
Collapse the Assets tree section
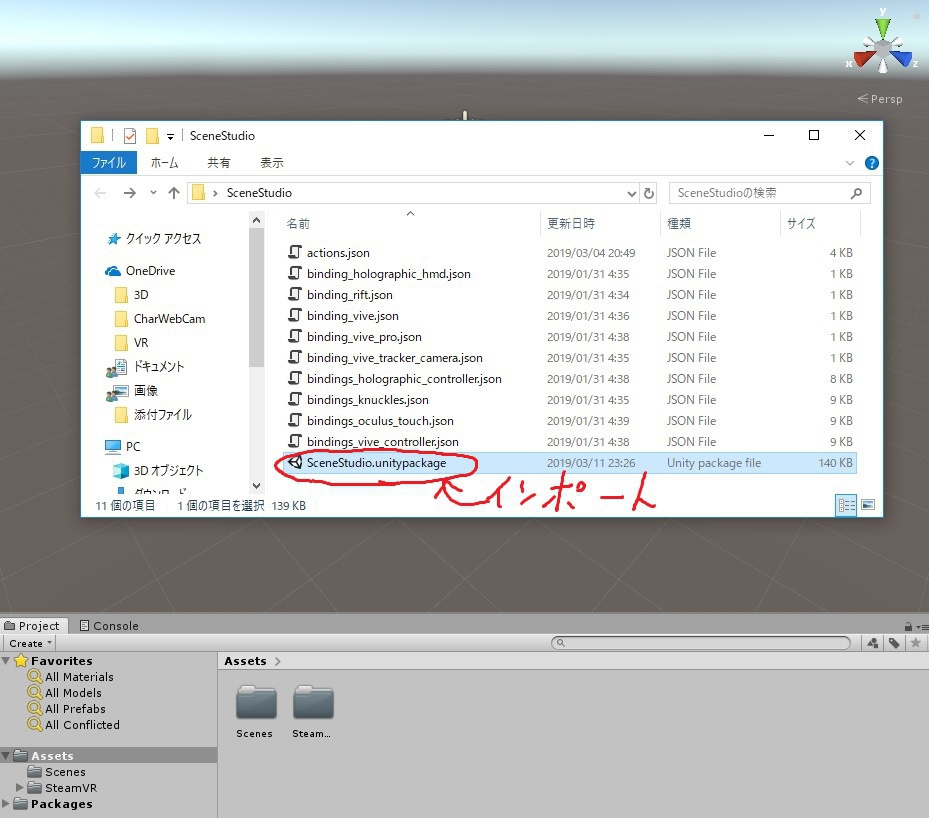tap(6, 756)
